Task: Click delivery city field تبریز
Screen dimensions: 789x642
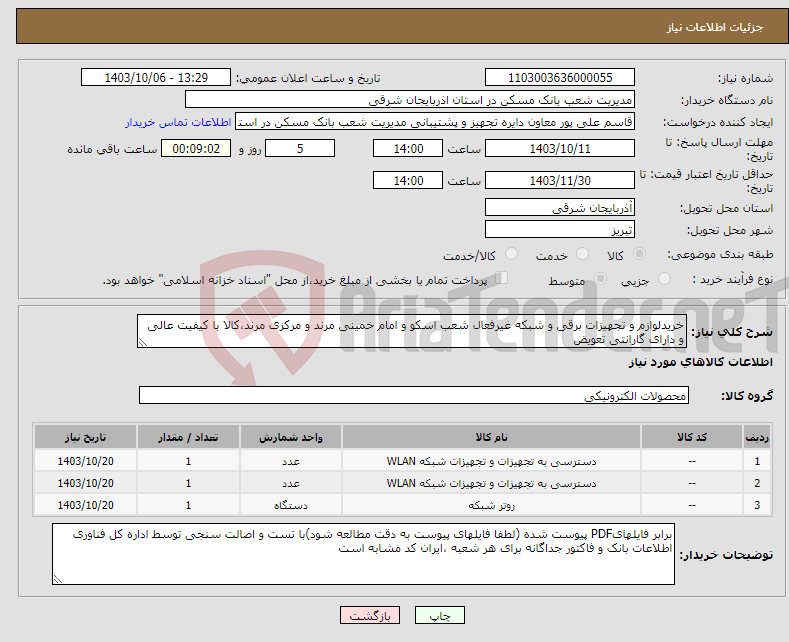Action: [x=560, y=229]
